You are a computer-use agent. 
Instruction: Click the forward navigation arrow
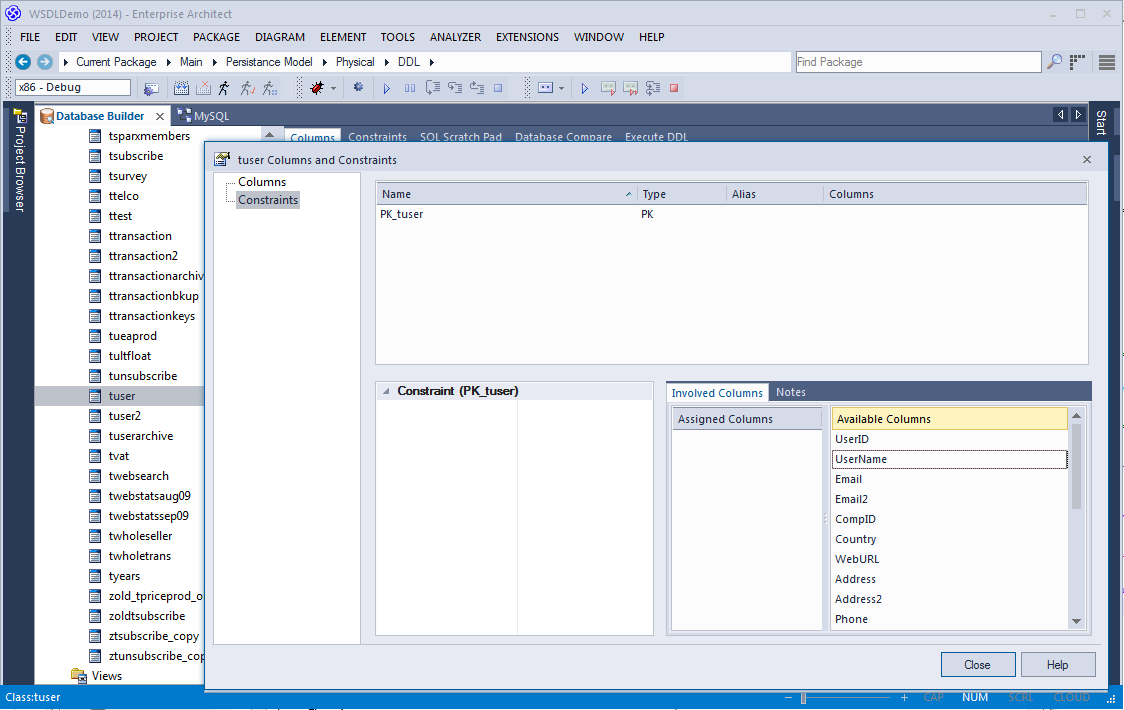click(x=44, y=62)
